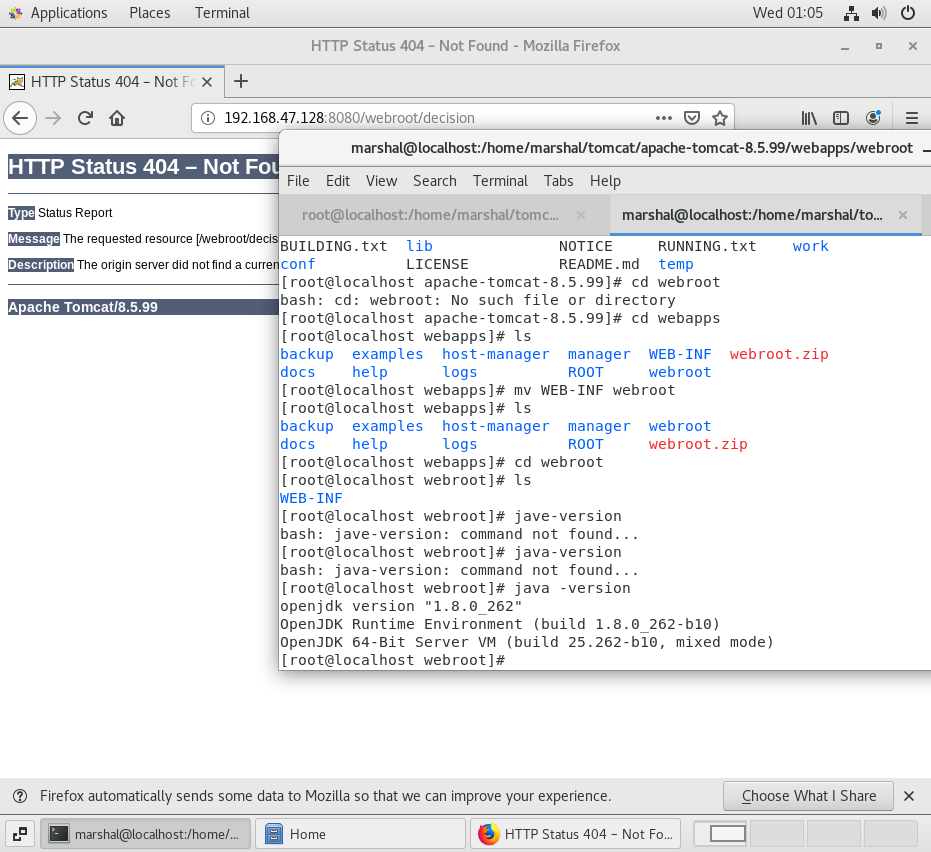Open the Terminal menu in terminal menubar

click(500, 181)
